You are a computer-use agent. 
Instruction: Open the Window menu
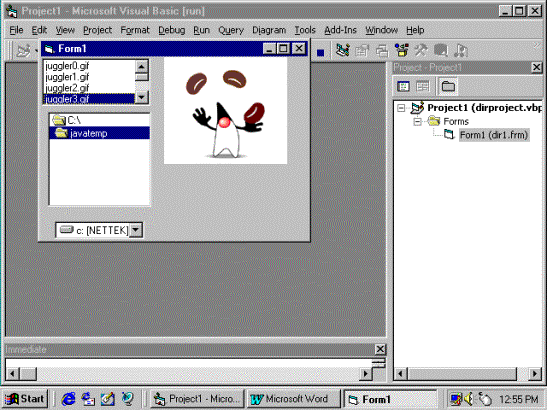[381, 30]
